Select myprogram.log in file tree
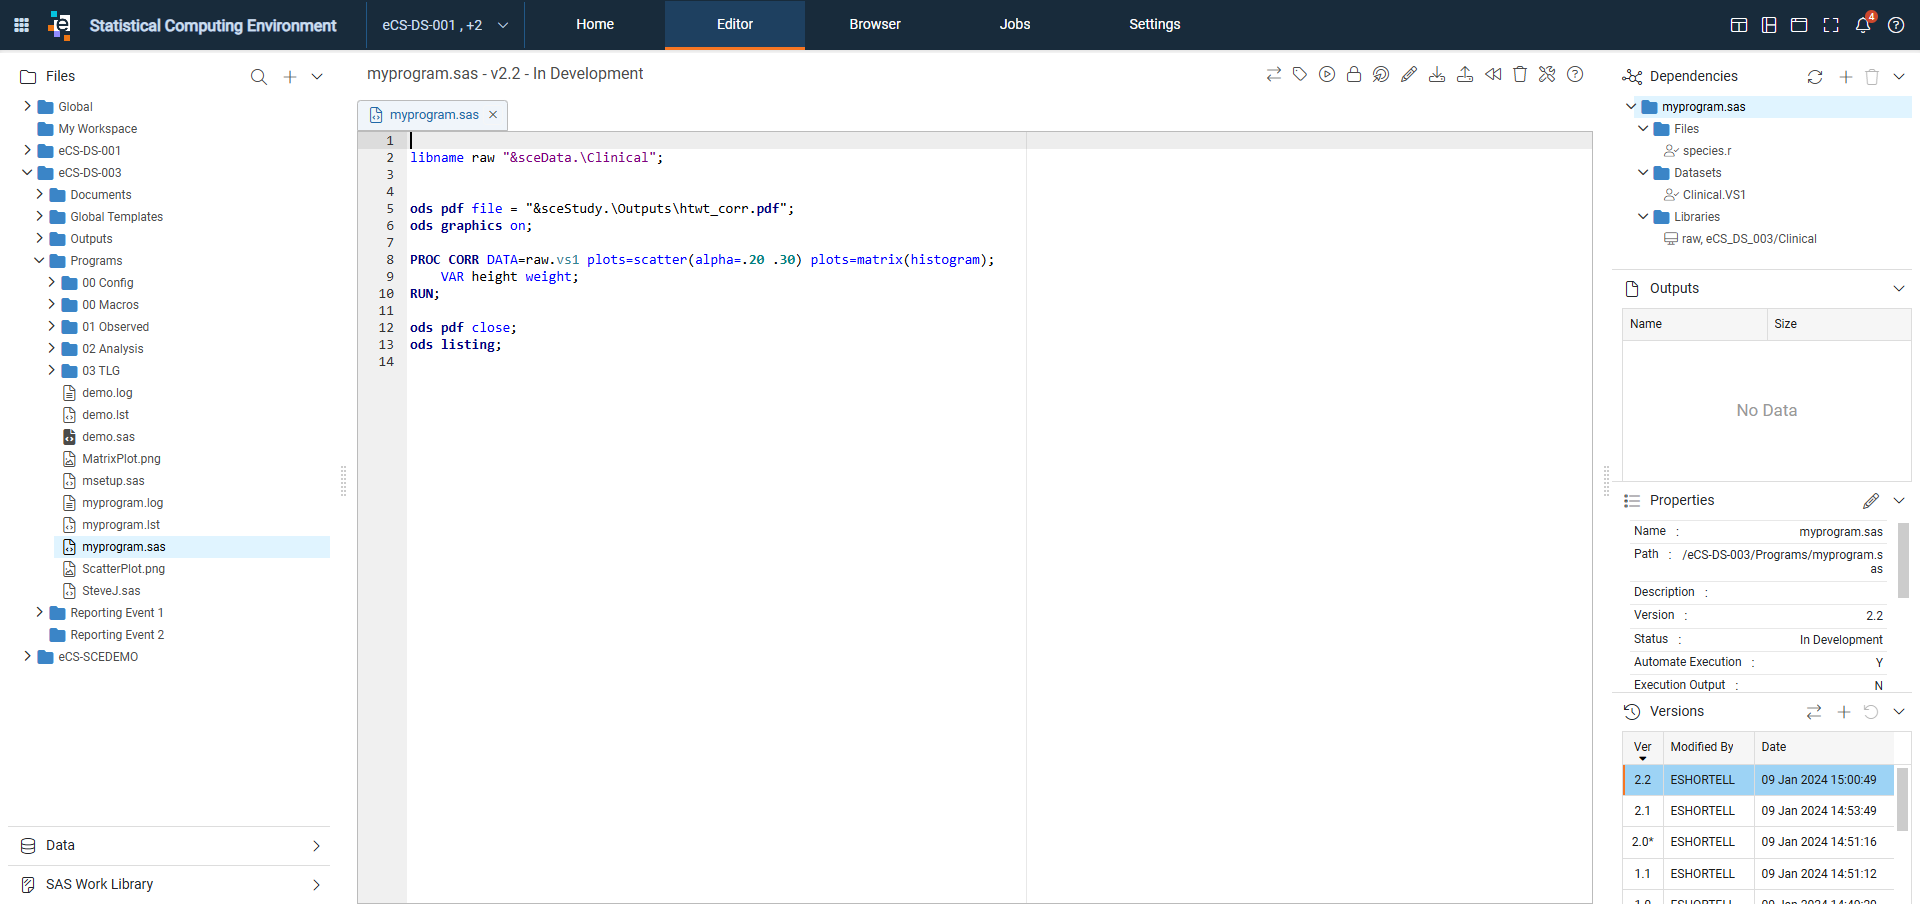Screen dimensions: 1920x911 tap(122, 503)
